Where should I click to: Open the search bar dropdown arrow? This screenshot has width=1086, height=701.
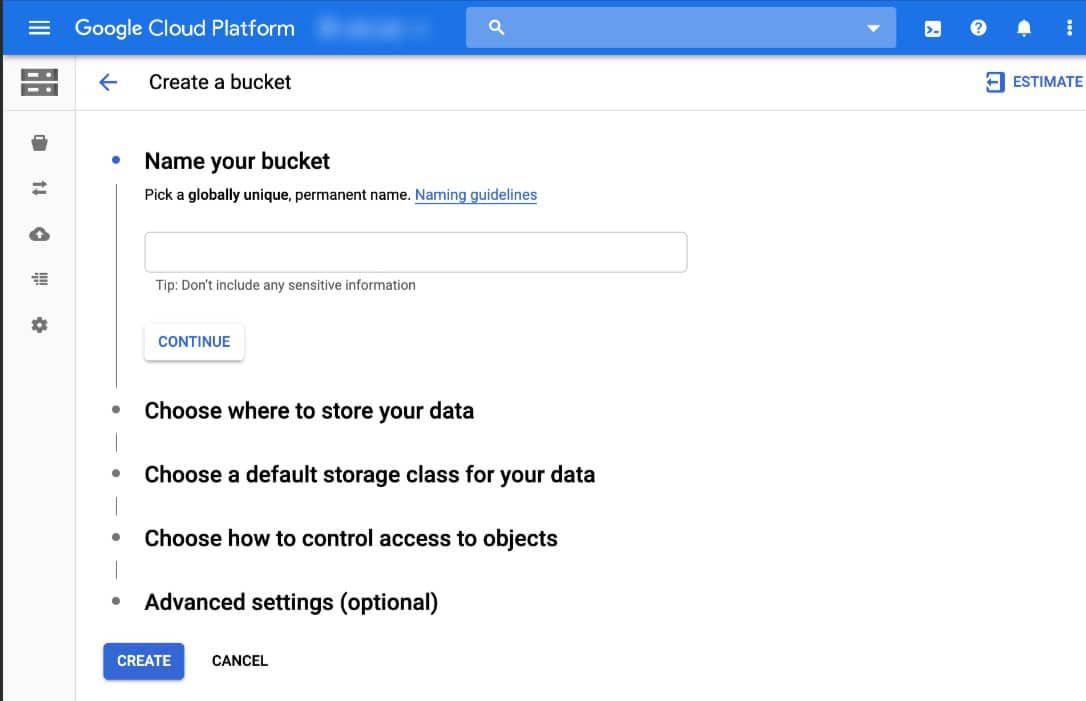coord(872,28)
